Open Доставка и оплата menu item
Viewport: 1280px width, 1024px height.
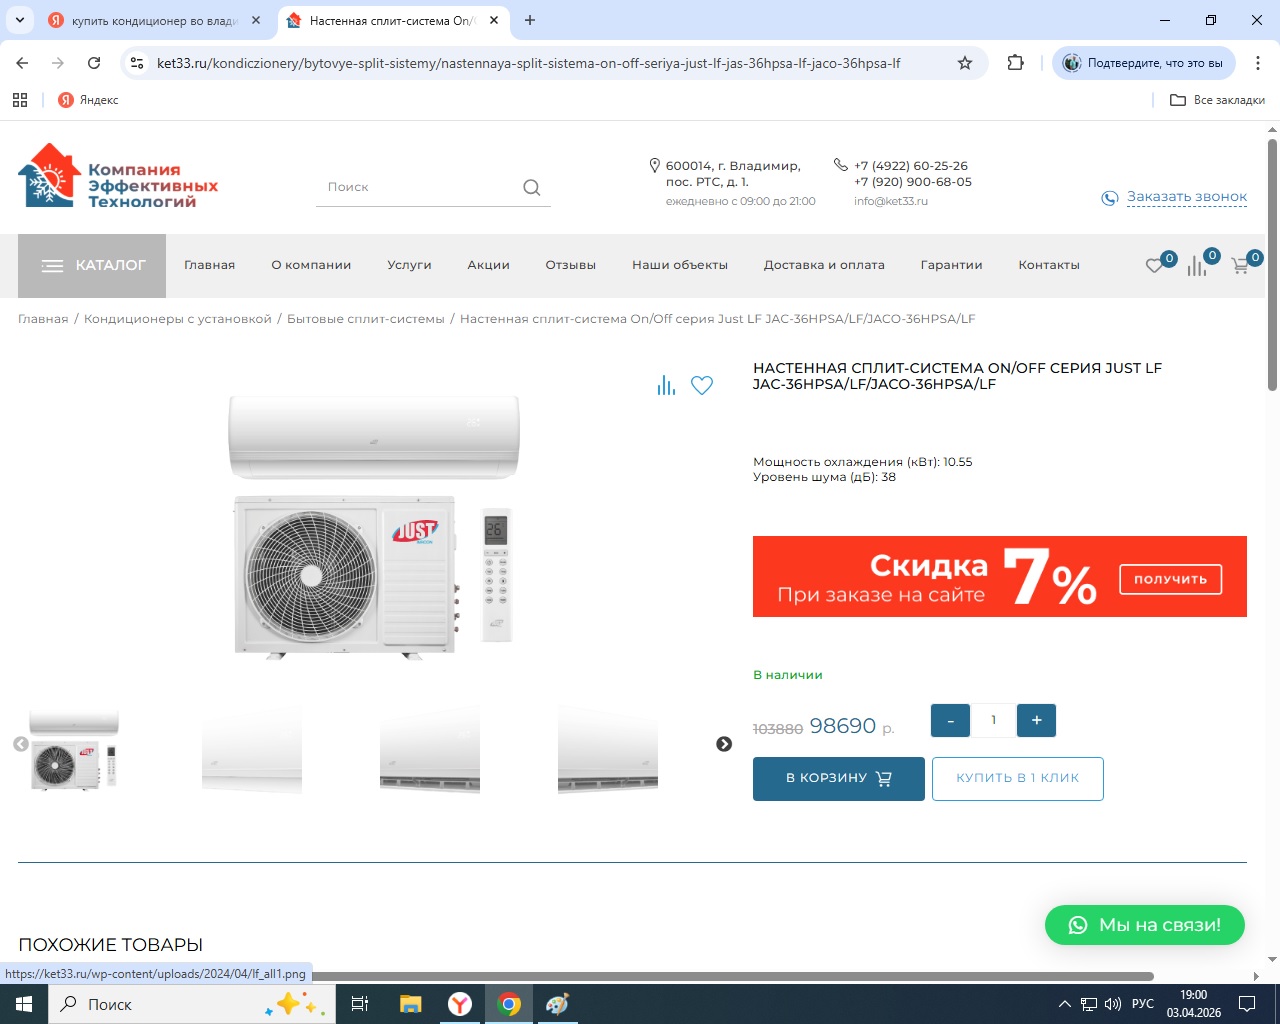coord(824,265)
